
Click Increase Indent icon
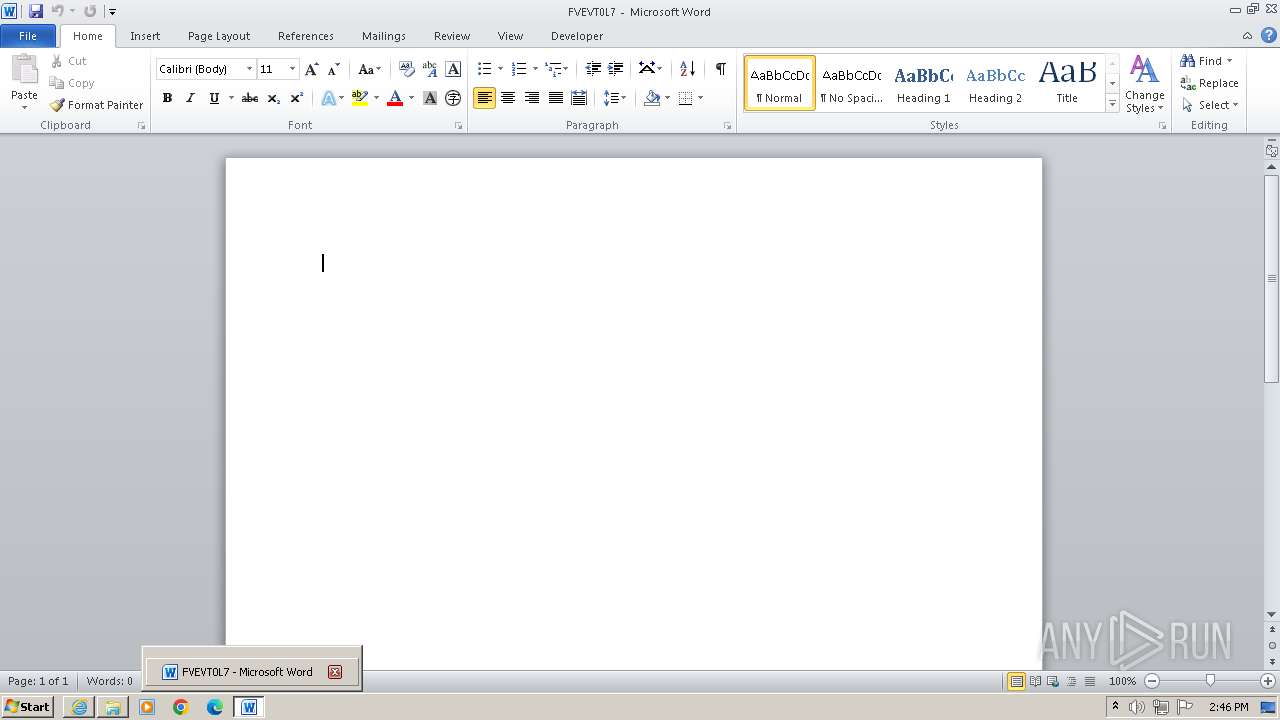(x=616, y=69)
